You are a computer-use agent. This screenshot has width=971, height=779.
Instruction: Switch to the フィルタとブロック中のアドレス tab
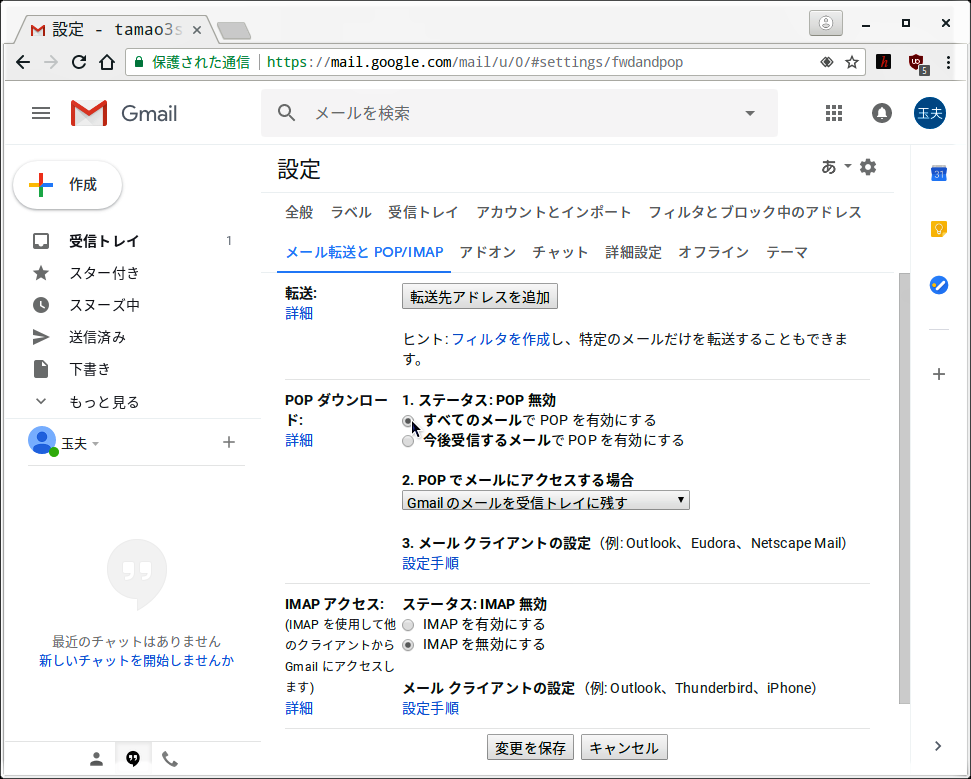pos(754,212)
